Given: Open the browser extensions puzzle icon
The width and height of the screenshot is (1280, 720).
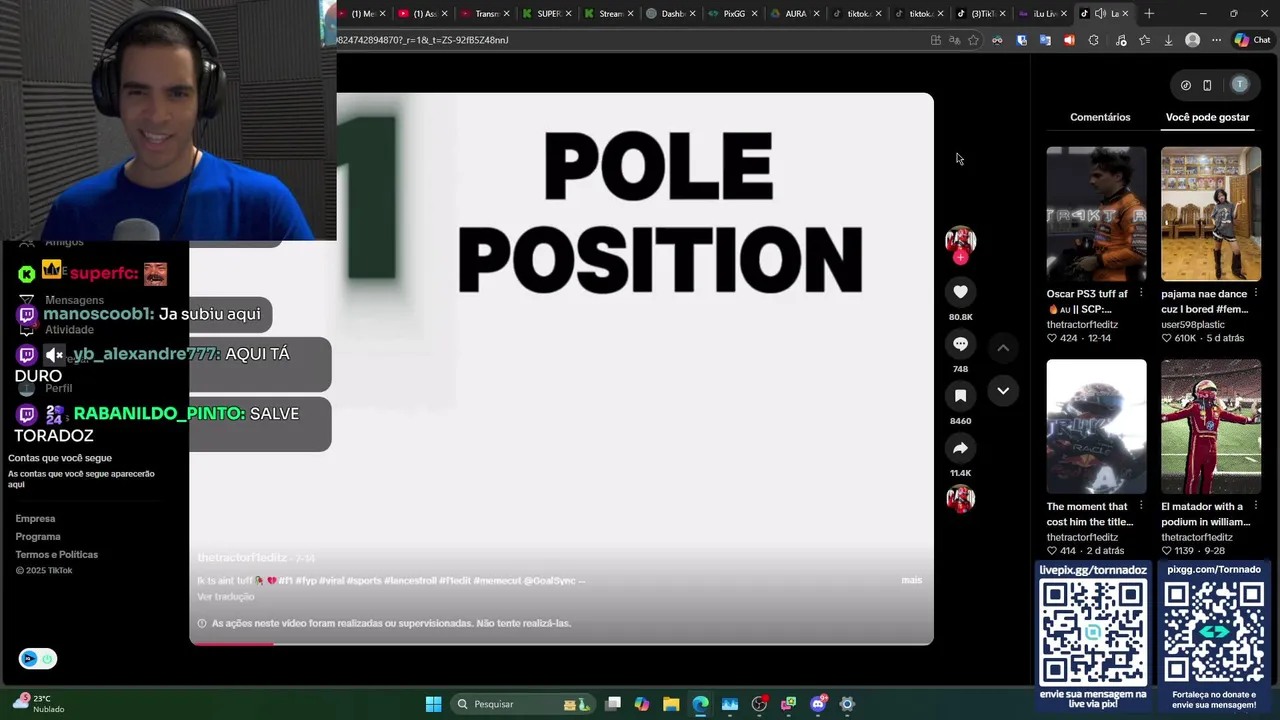Looking at the screenshot, I should coord(1093,40).
